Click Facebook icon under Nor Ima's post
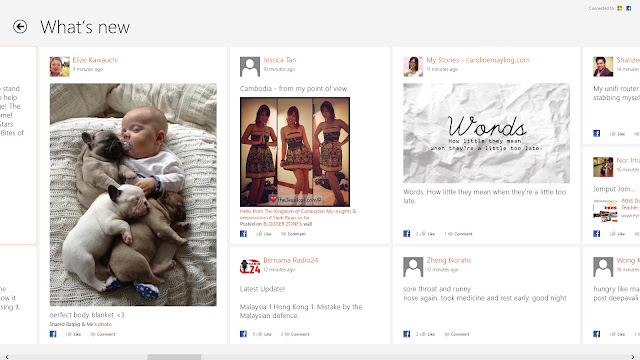Image resolution: width=640 pixels, height=360 pixels. [x=596, y=233]
